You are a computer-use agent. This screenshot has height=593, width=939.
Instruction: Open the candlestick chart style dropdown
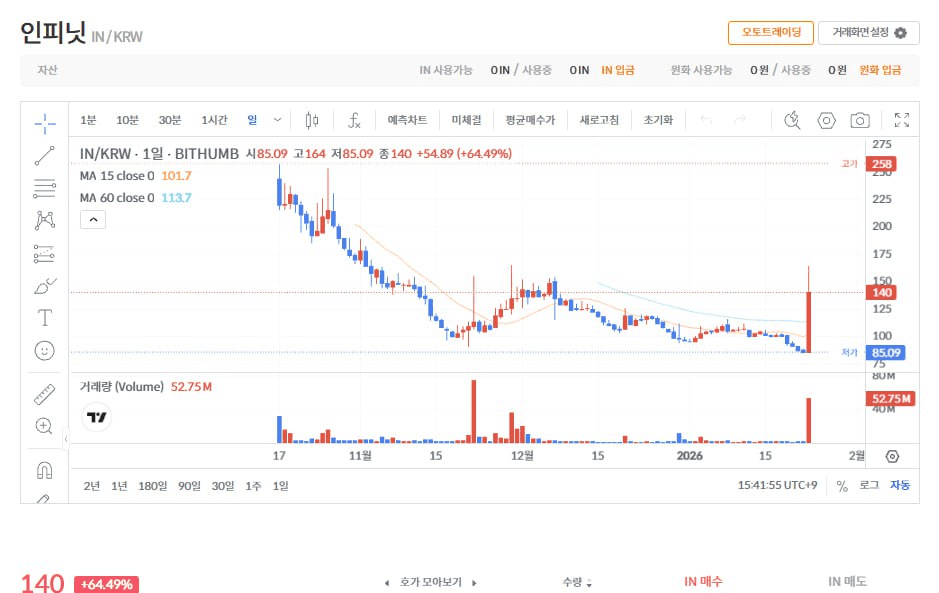(x=311, y=119)
